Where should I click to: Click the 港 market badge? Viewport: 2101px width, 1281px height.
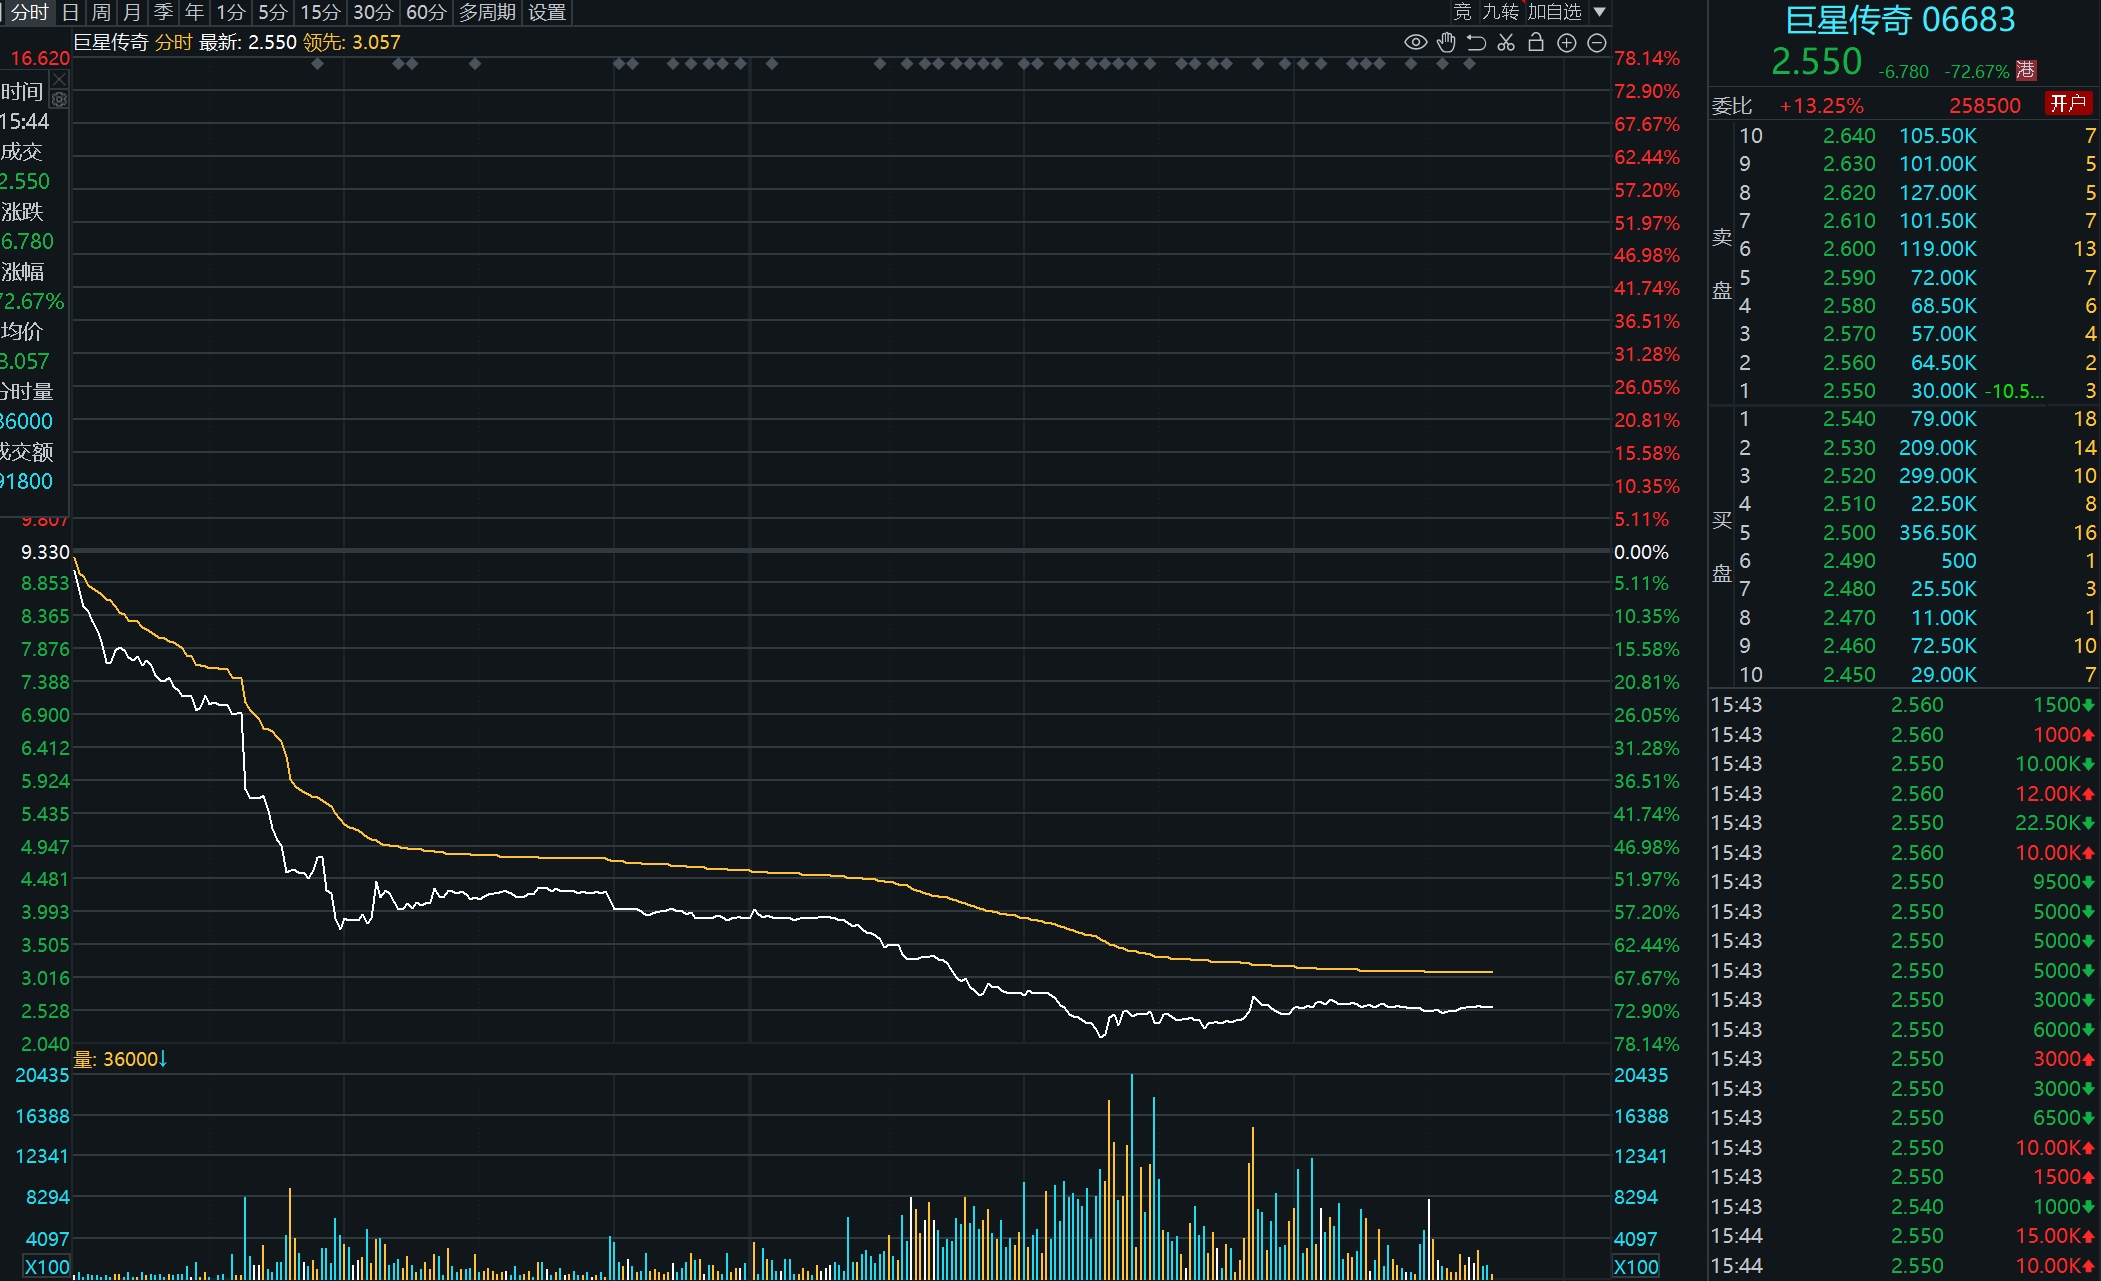point(2026,70)
